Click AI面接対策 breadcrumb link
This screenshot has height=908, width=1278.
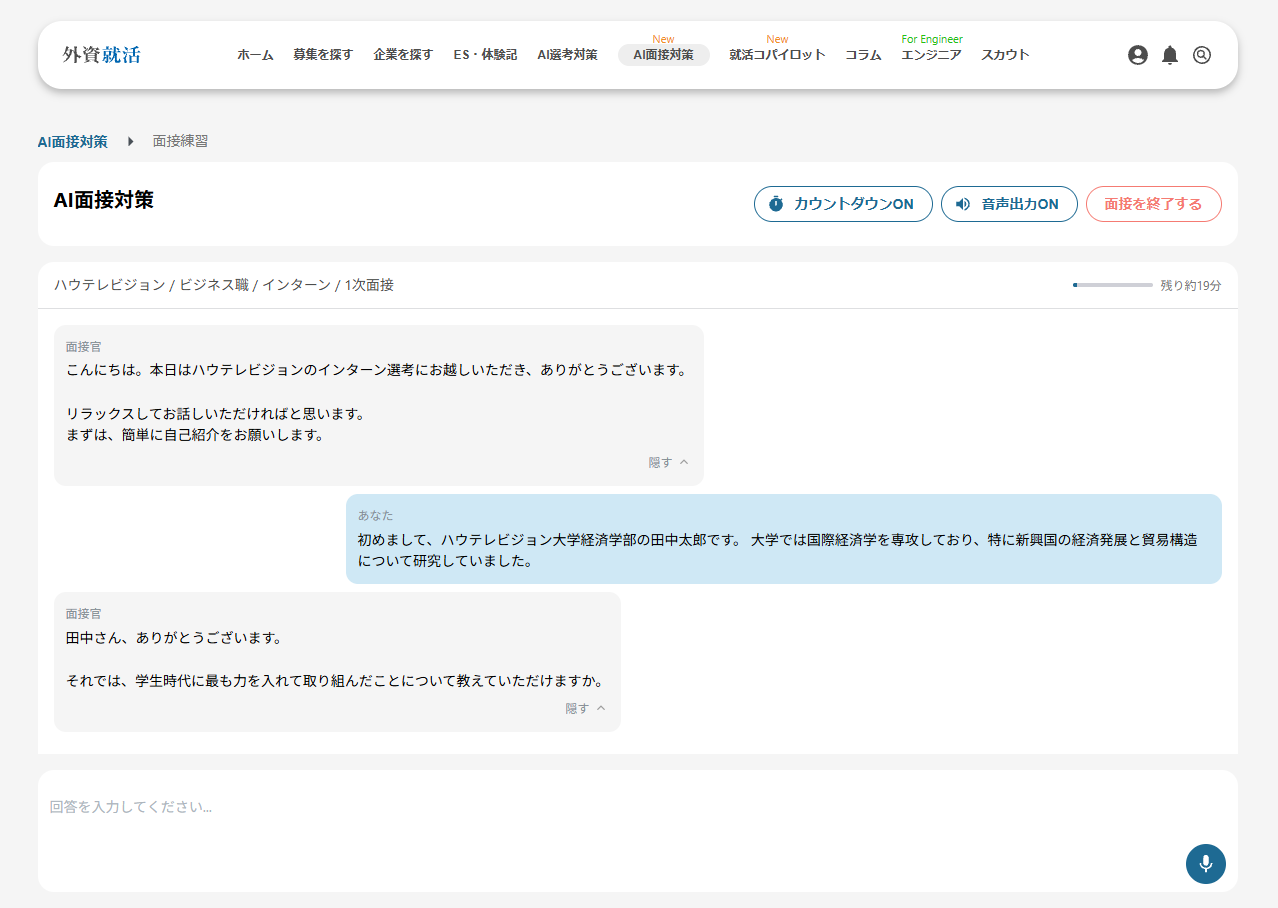pos(73,142)
